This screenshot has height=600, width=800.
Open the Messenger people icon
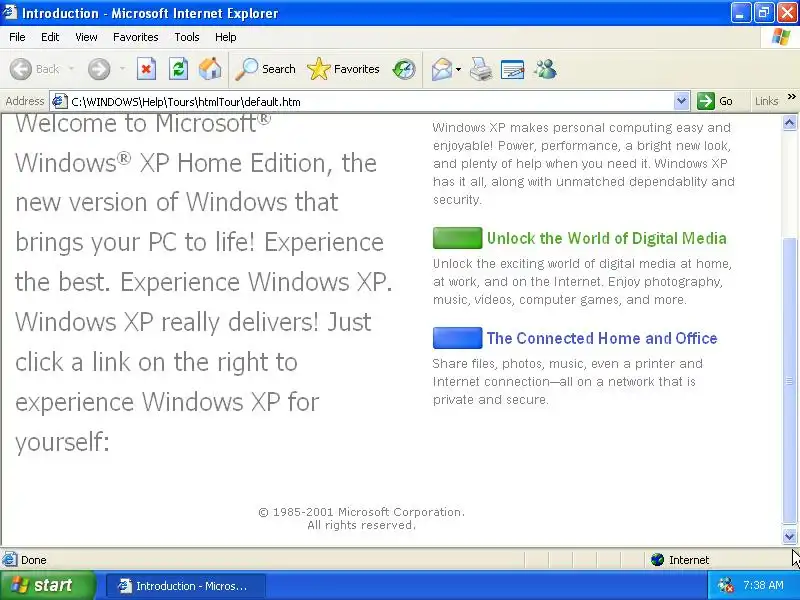click(545, 69)
